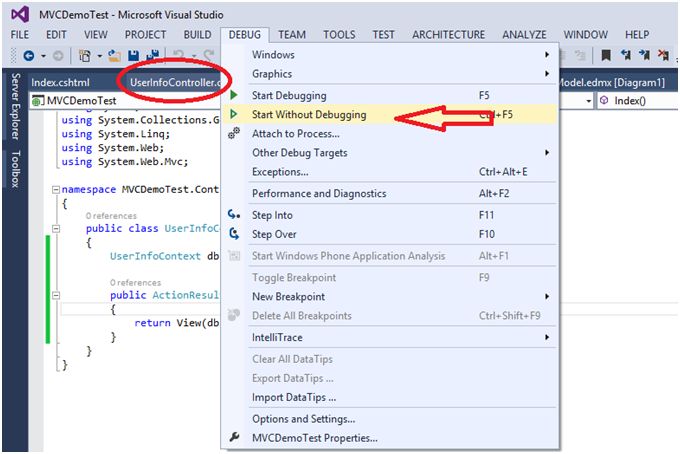This screenshot has width=680, height=454.
Task: Click the Navigate Backward arrow icon
Action: [x=29, y=56]
